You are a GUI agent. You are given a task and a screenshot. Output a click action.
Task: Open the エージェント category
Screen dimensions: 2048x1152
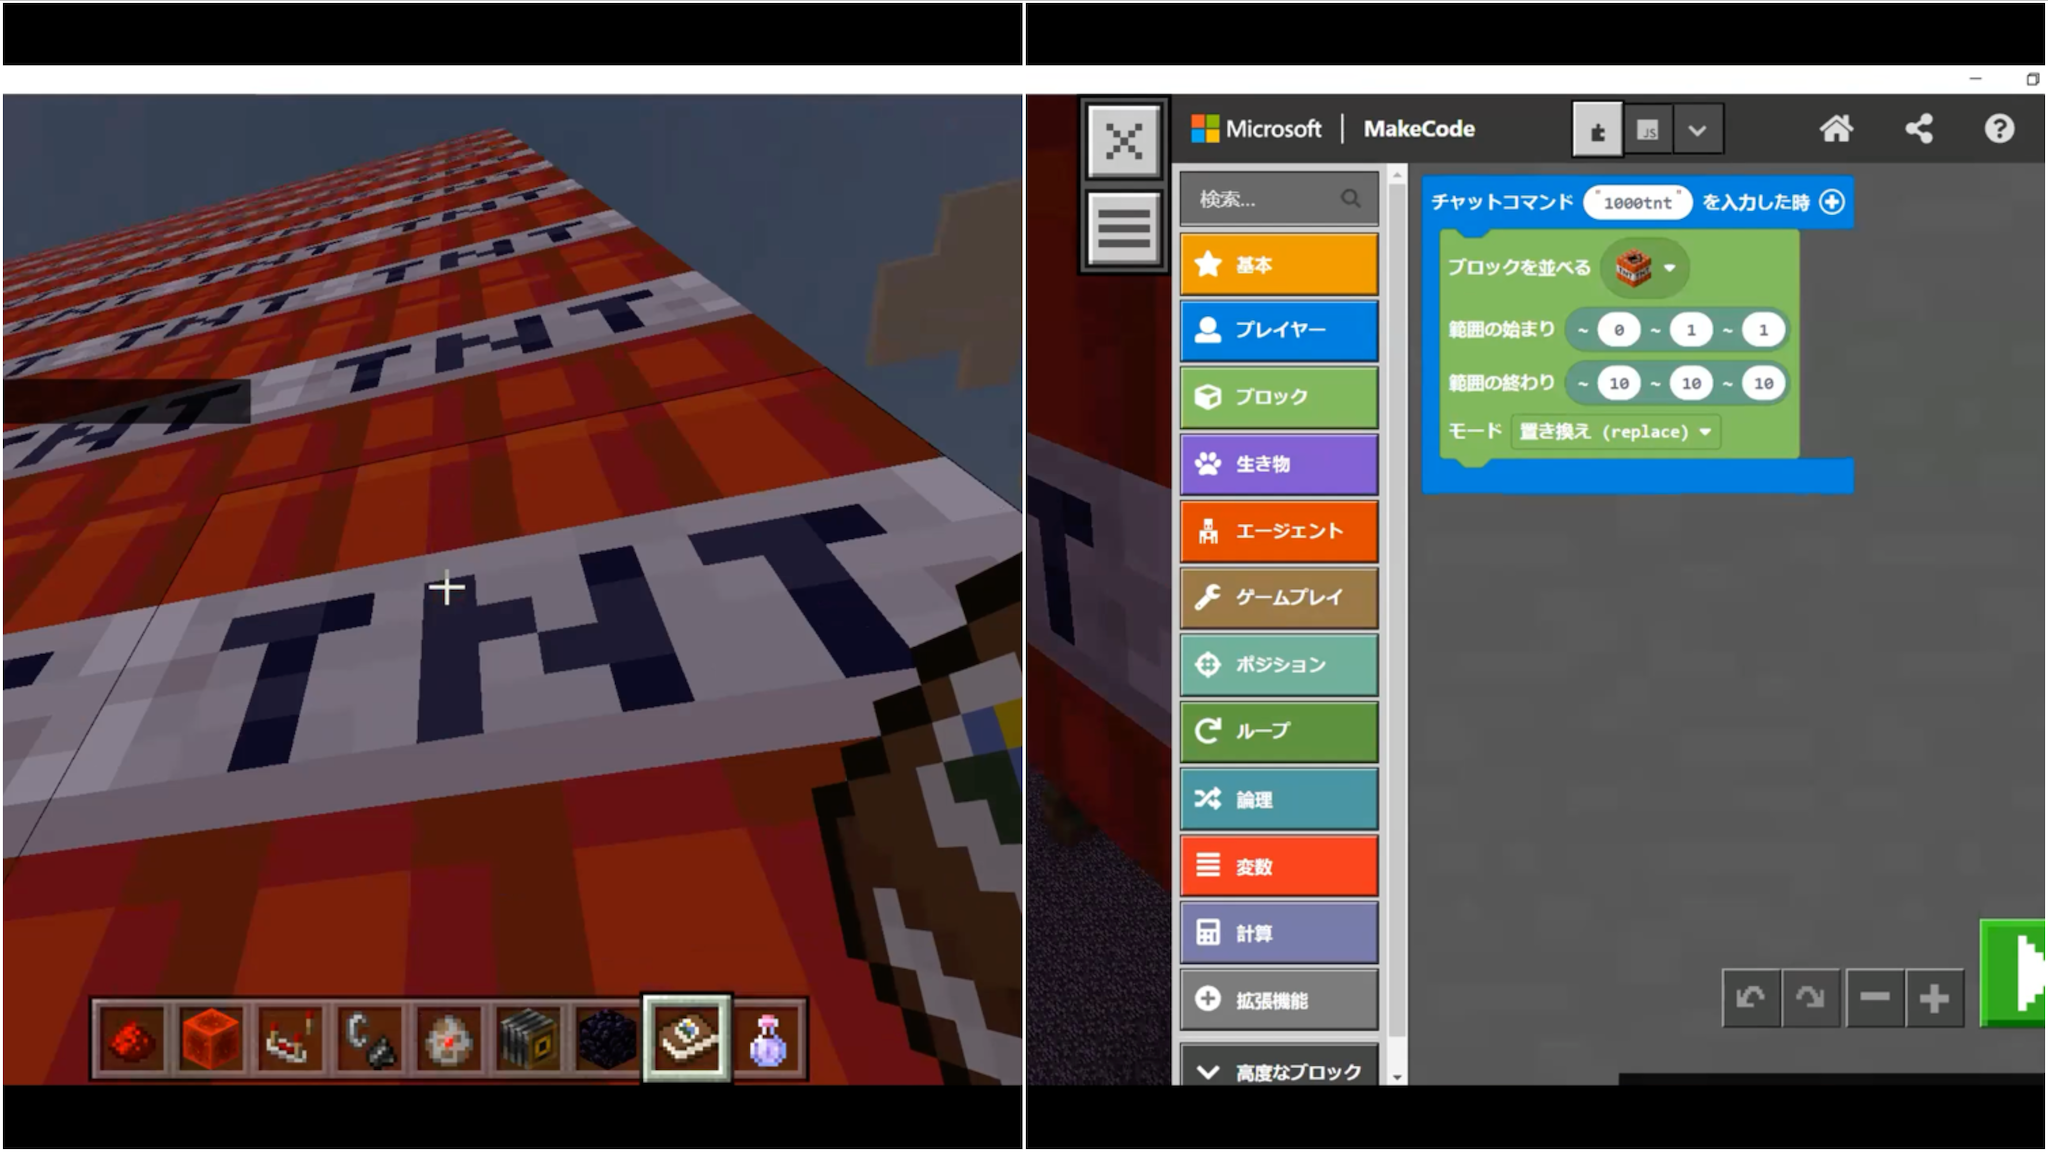(1279, 531)
